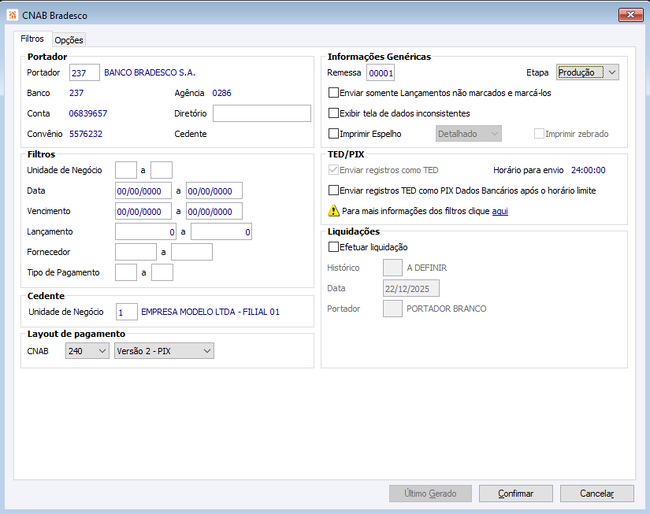Toggle Enviar registros como TED checkbox

[333, 170]
